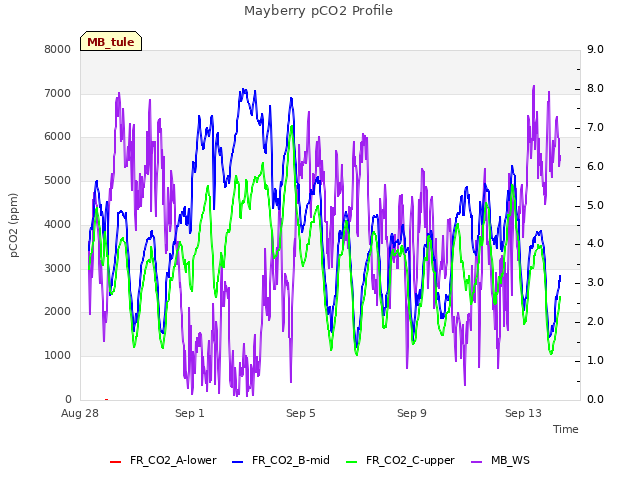Click the 9.0 right axis value
Viewport: 640px width, 480px height.
click(x=595, y=49)
